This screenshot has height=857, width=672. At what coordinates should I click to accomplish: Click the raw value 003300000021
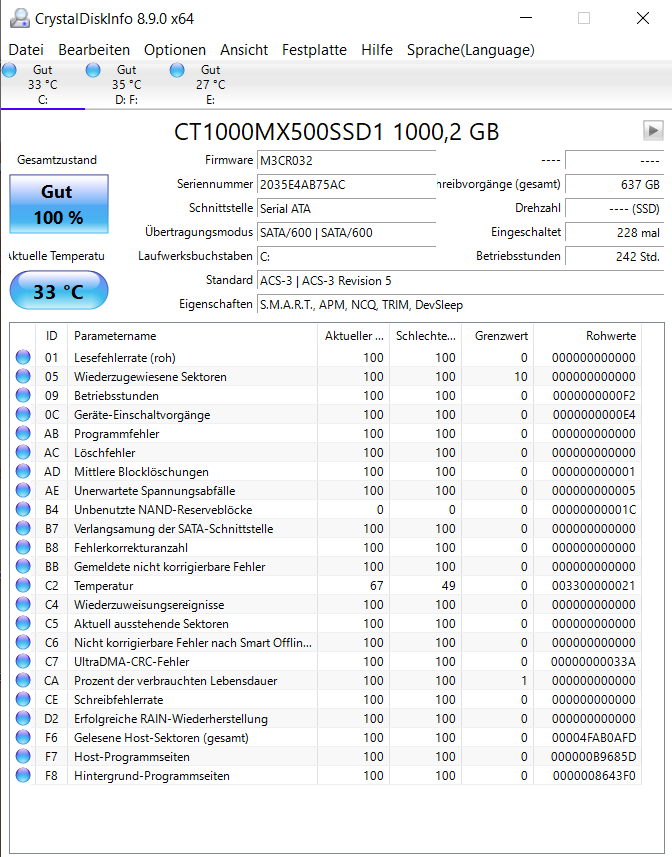[593, 586]
